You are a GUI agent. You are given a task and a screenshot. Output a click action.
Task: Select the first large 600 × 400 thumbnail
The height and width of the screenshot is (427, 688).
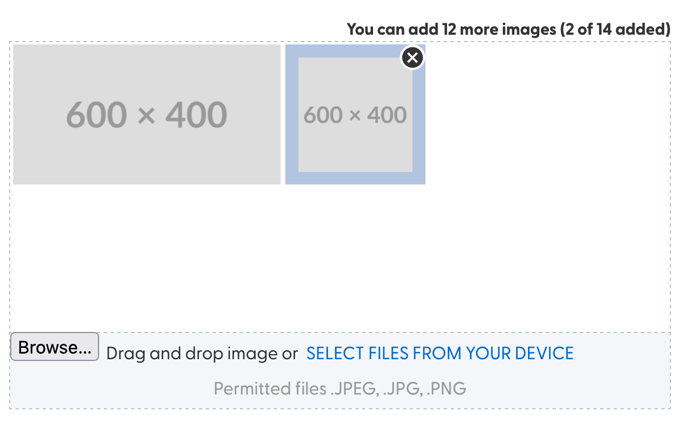click(146, 114)
